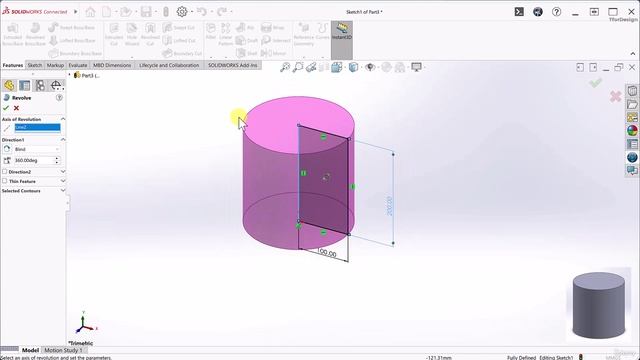Switch to the Markup tab
Screen dimensions: 640x360
click(55, 65)
